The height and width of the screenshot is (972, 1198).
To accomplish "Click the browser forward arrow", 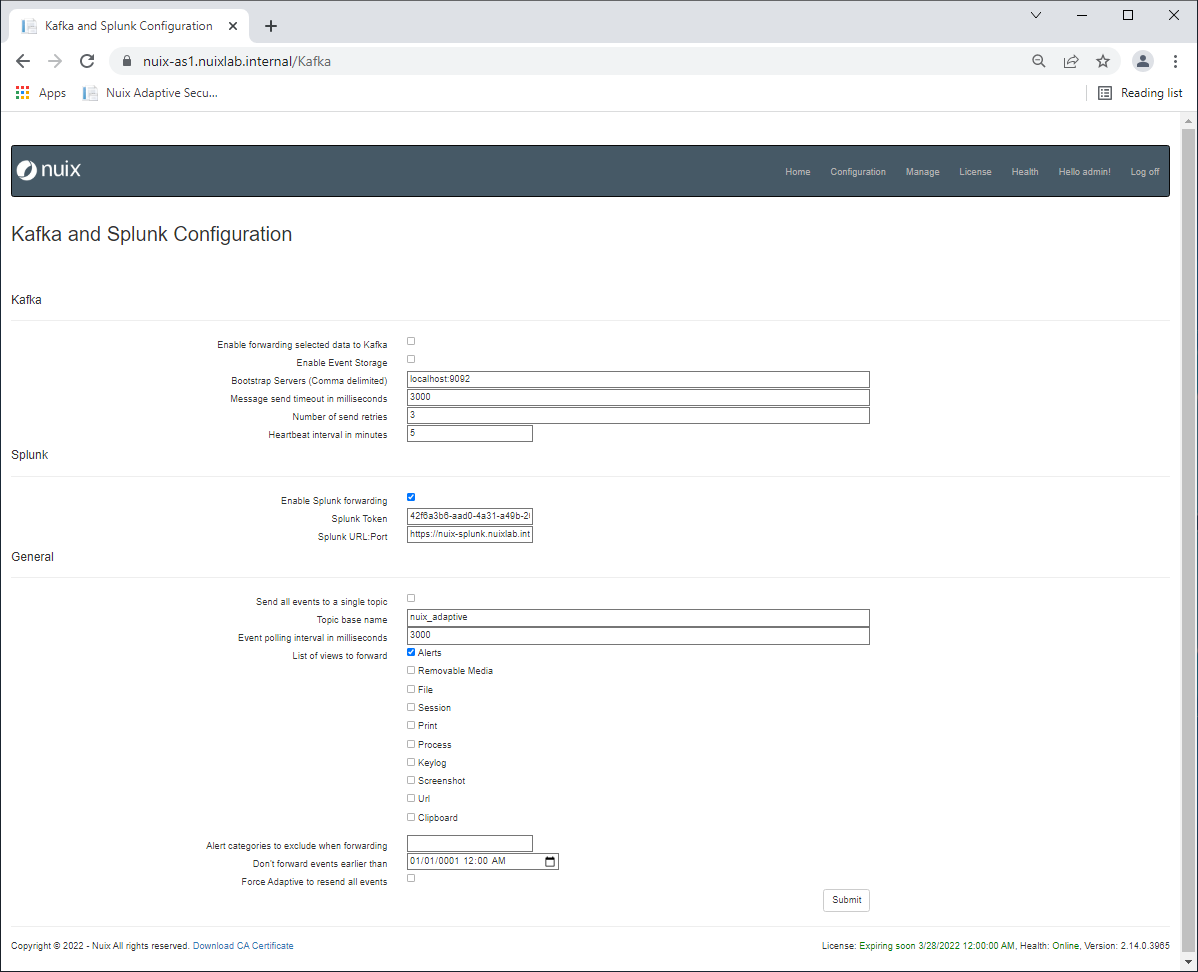I will pos(55,61).
